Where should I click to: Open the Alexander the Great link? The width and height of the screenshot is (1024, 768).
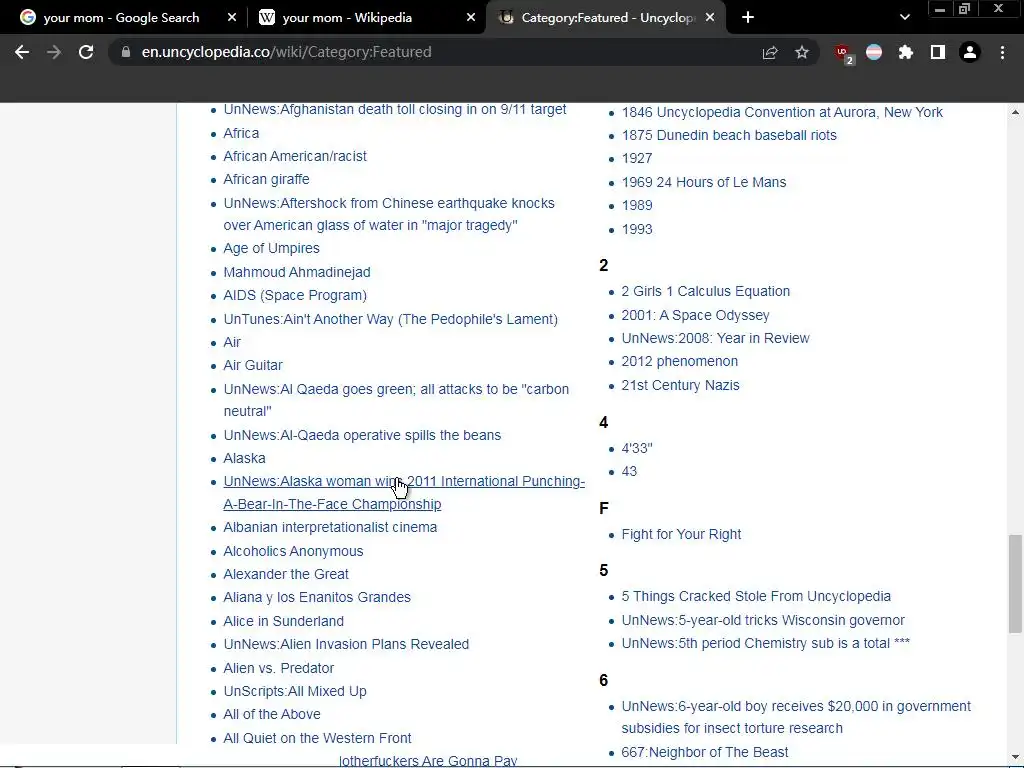pos(286,574)
